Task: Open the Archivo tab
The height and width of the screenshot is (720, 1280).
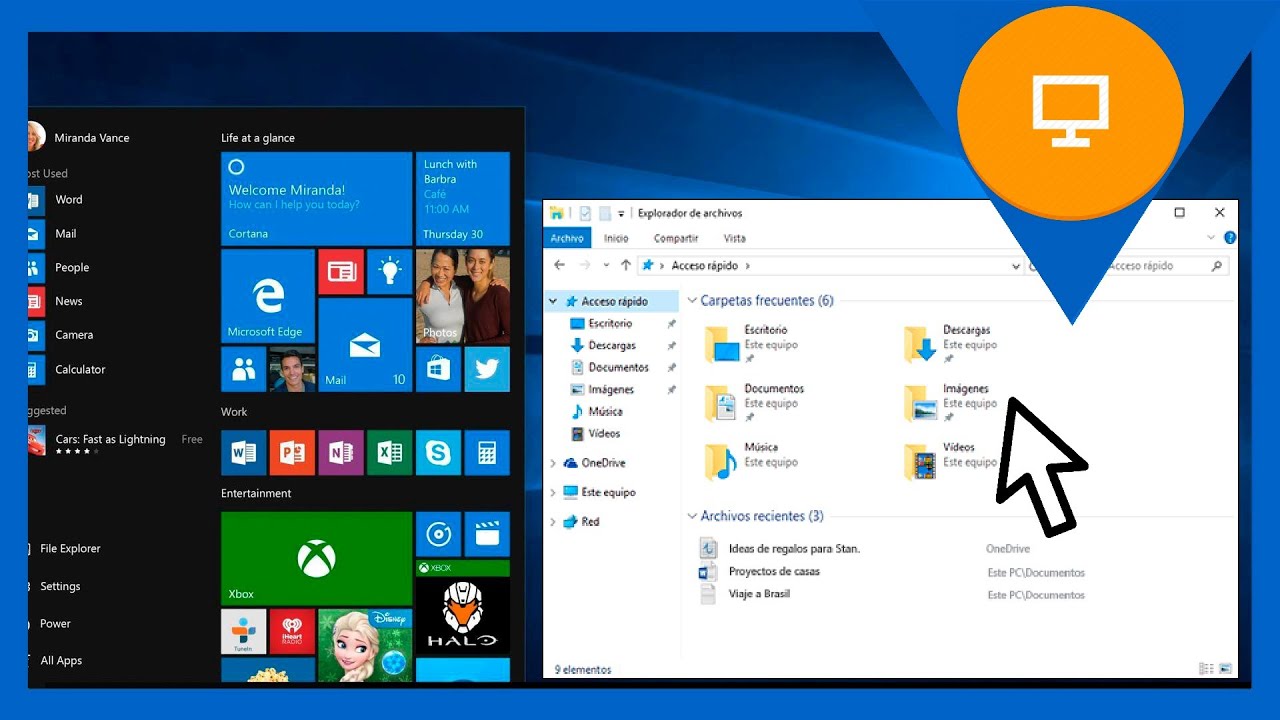Action: pyautogui.click(x=567, y=238)
